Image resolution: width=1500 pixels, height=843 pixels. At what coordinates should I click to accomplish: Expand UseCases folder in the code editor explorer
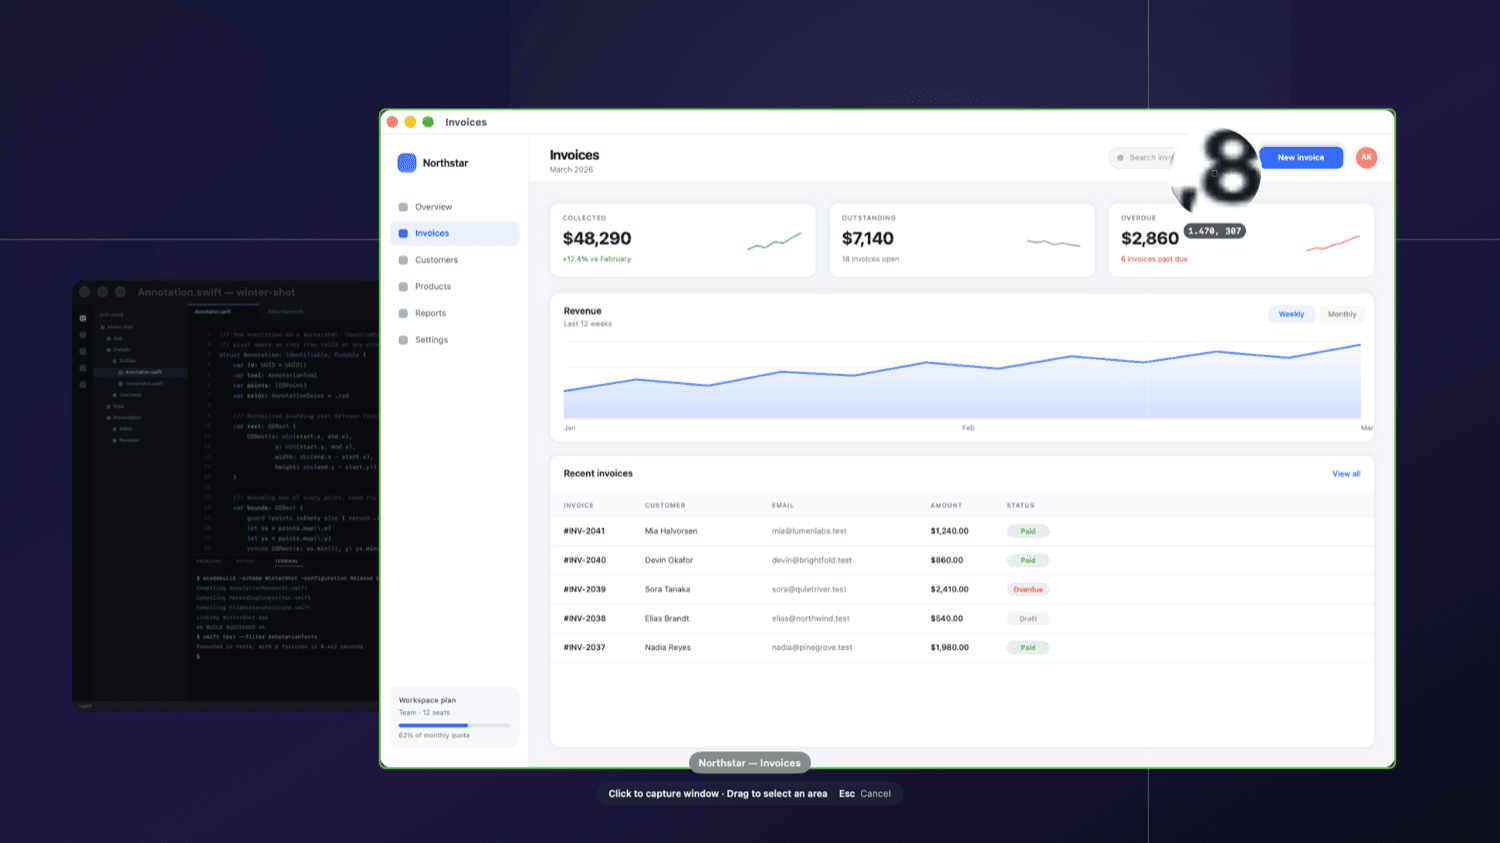[x=127, y=395]
